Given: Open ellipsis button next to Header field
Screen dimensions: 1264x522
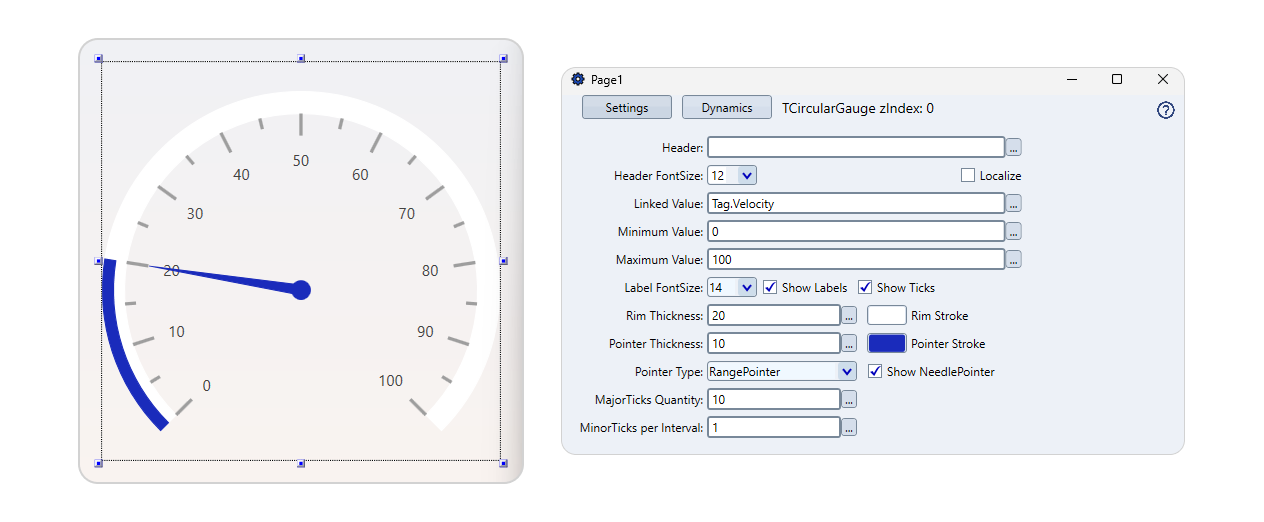Looking at the screenshot, I should pos(1014,148).
